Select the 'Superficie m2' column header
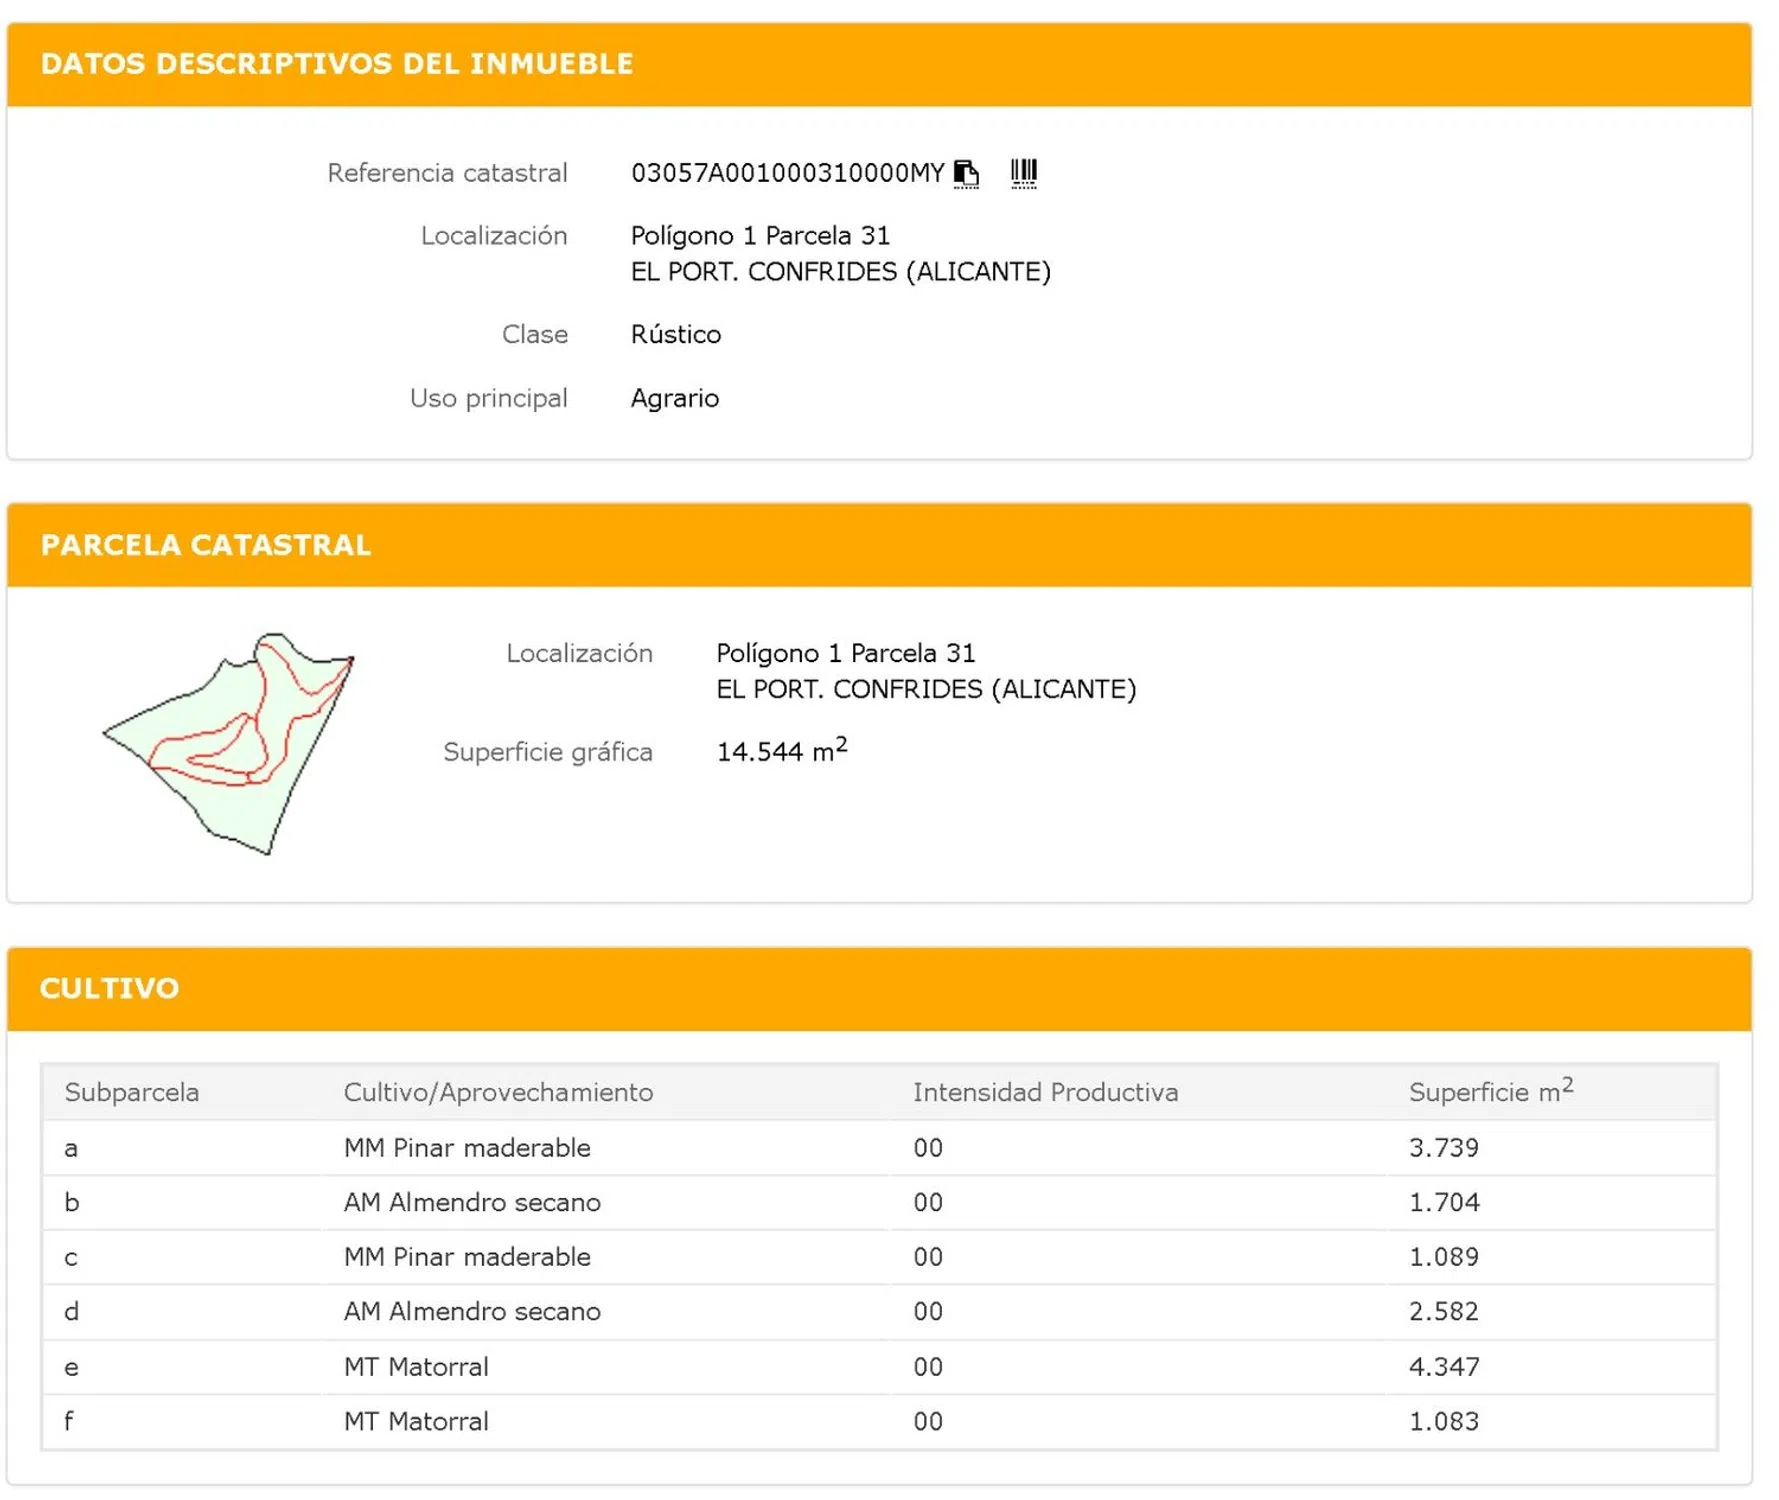This screenshot has height=1500, width=1779. pyautogui.click(x=1489, y=1092)
